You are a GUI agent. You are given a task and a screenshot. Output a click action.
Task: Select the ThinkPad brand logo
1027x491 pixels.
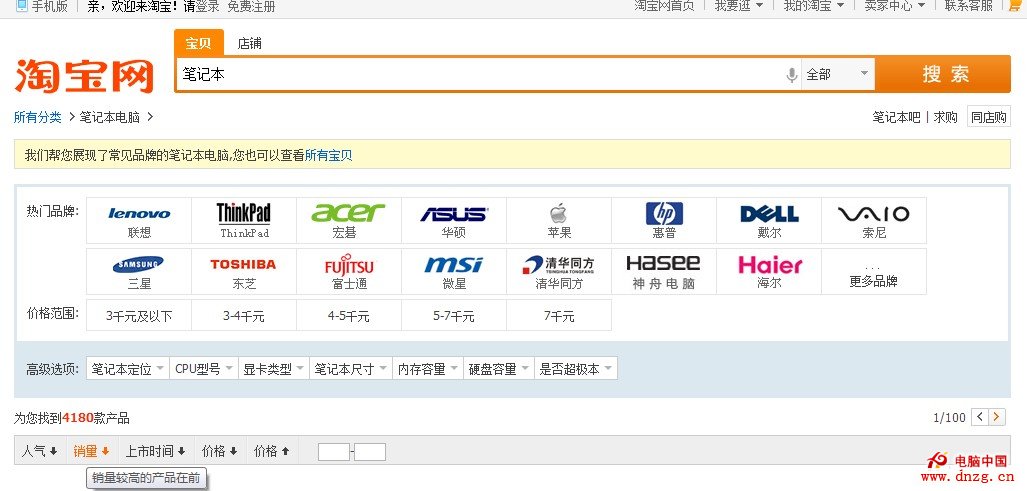pos(244,213)
